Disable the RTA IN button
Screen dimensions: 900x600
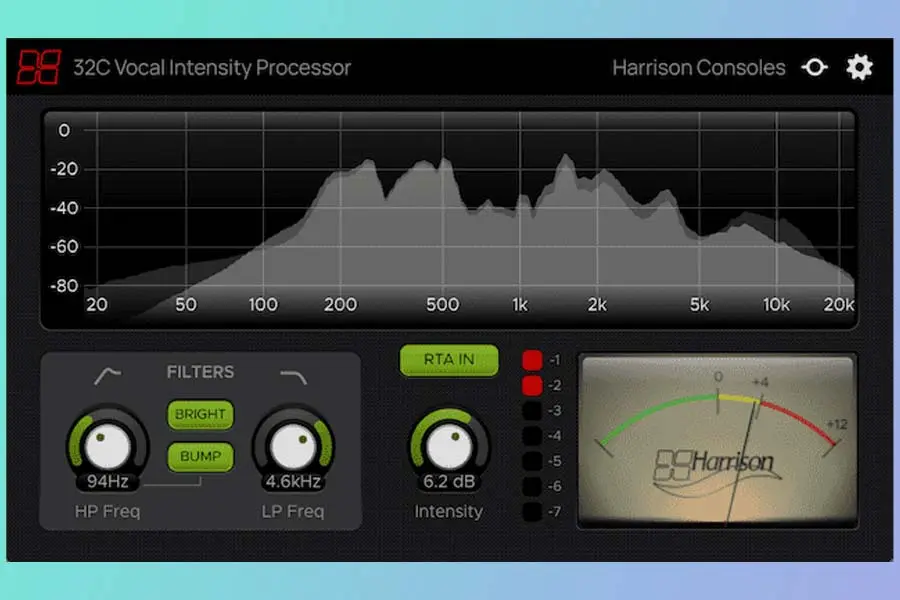coord(449,360)
